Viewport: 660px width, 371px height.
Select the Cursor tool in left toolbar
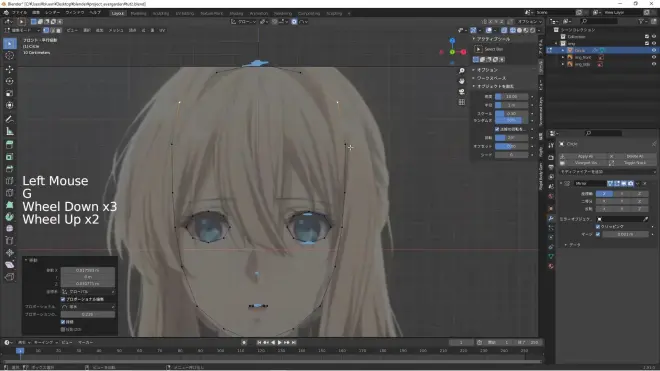tap(10, 56)
